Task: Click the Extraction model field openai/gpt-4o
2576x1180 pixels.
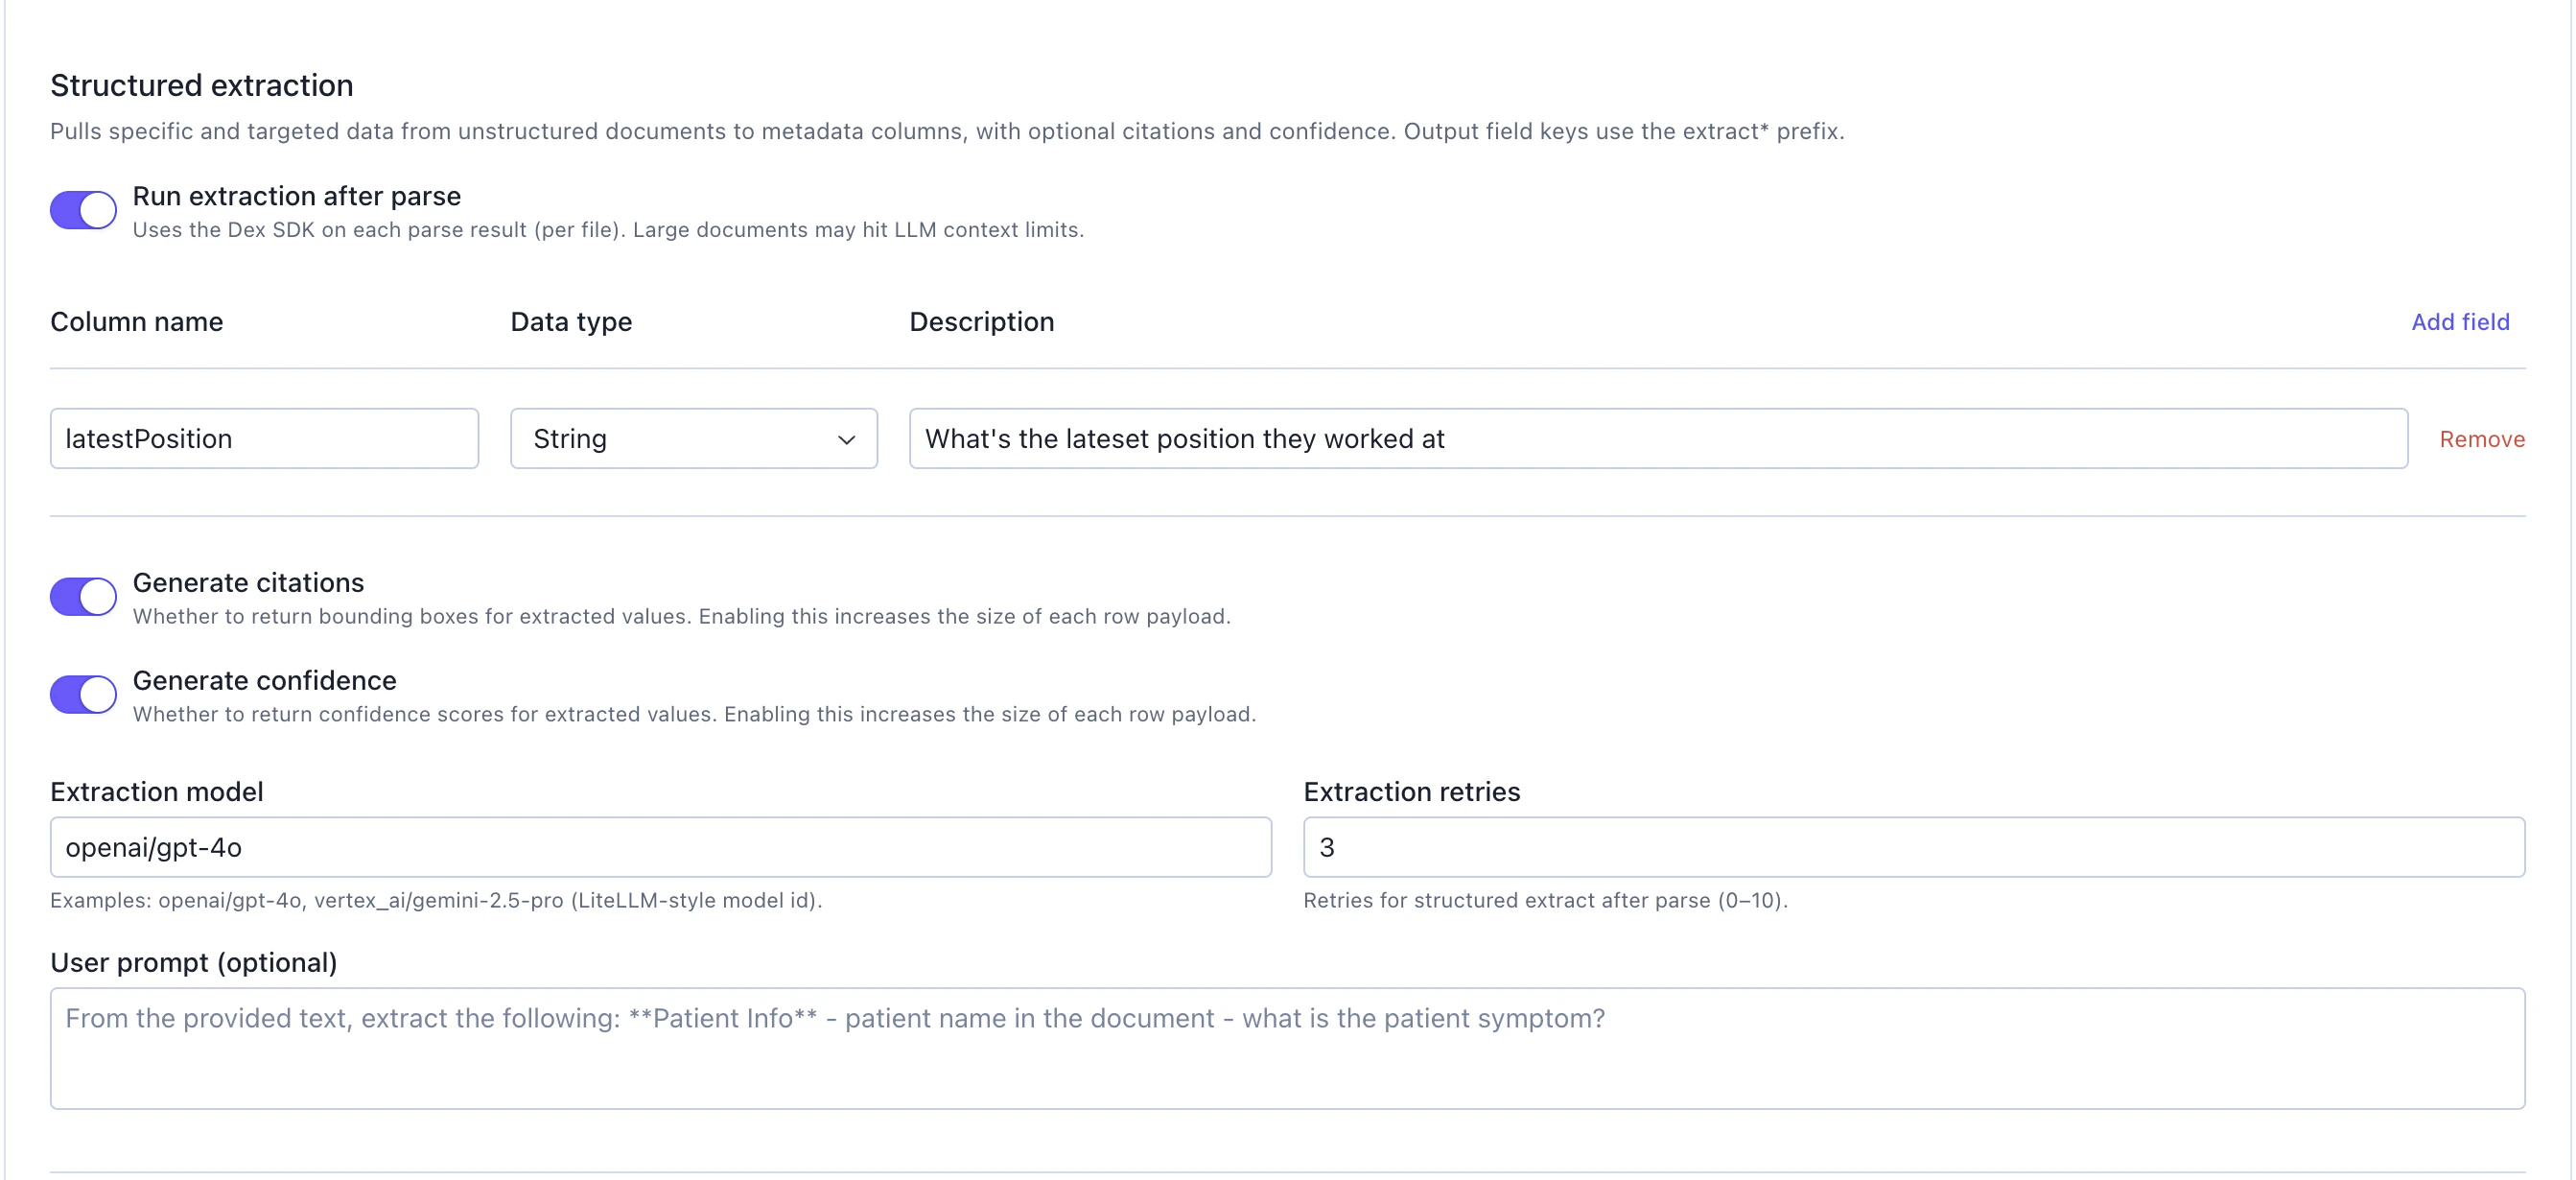Action: click(660, 847)
